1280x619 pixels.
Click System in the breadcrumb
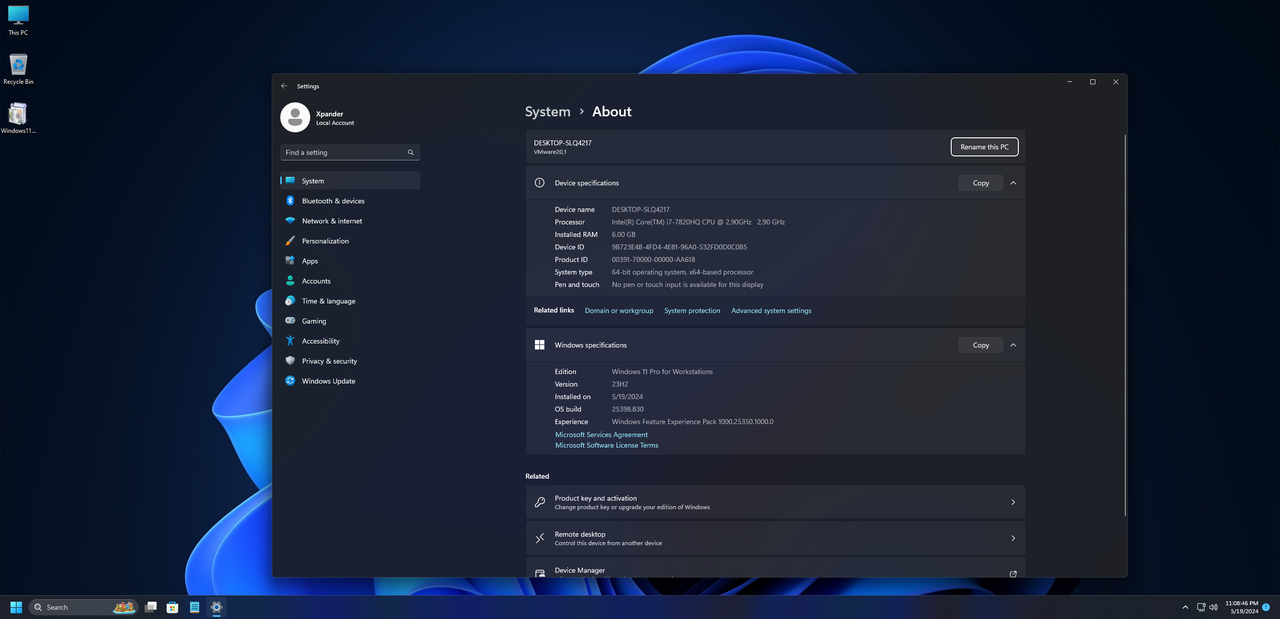548,112
